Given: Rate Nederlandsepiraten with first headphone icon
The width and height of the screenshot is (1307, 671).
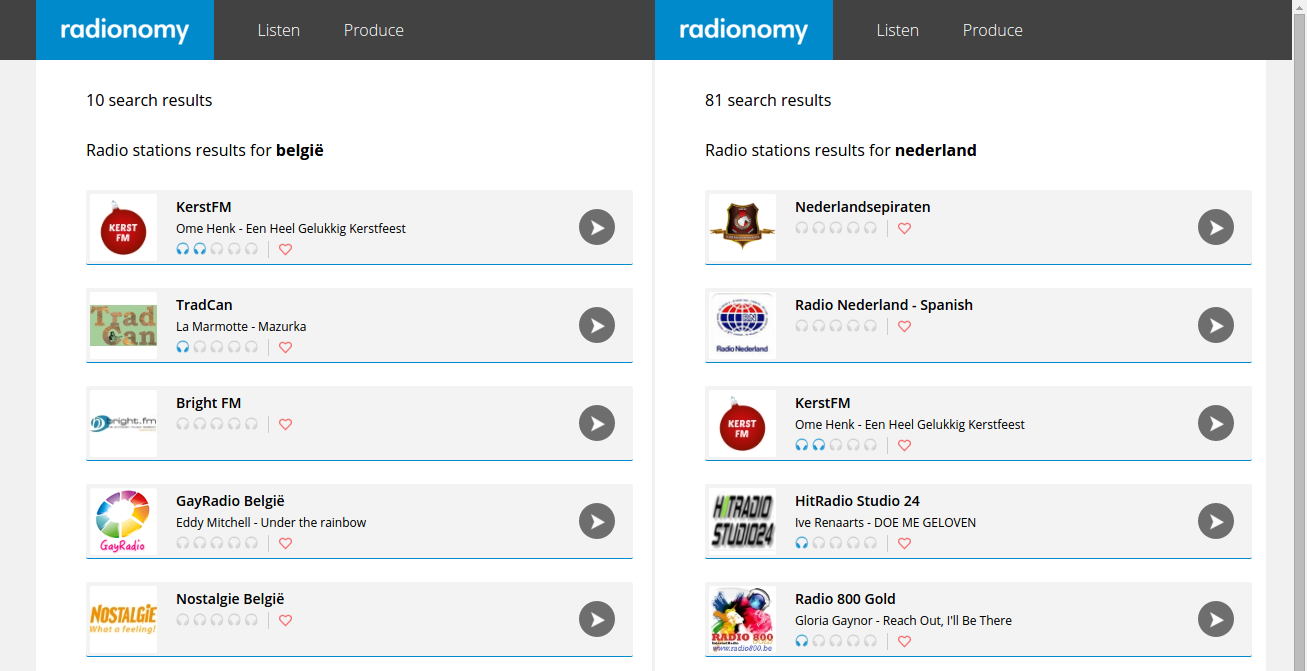Looking at the screenshot, I should point(801,228).
